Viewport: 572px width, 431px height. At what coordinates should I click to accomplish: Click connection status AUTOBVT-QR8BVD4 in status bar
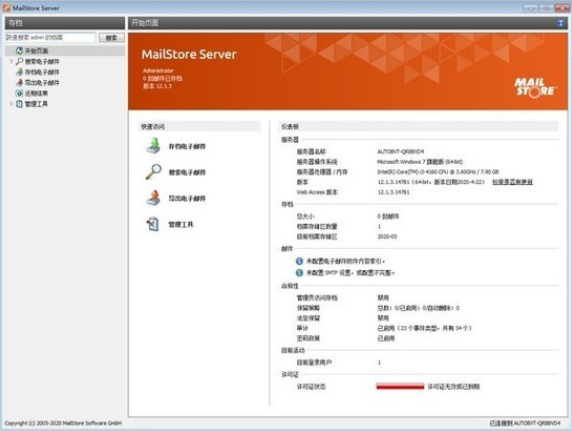pyautogui.click(x=525, y=423)
